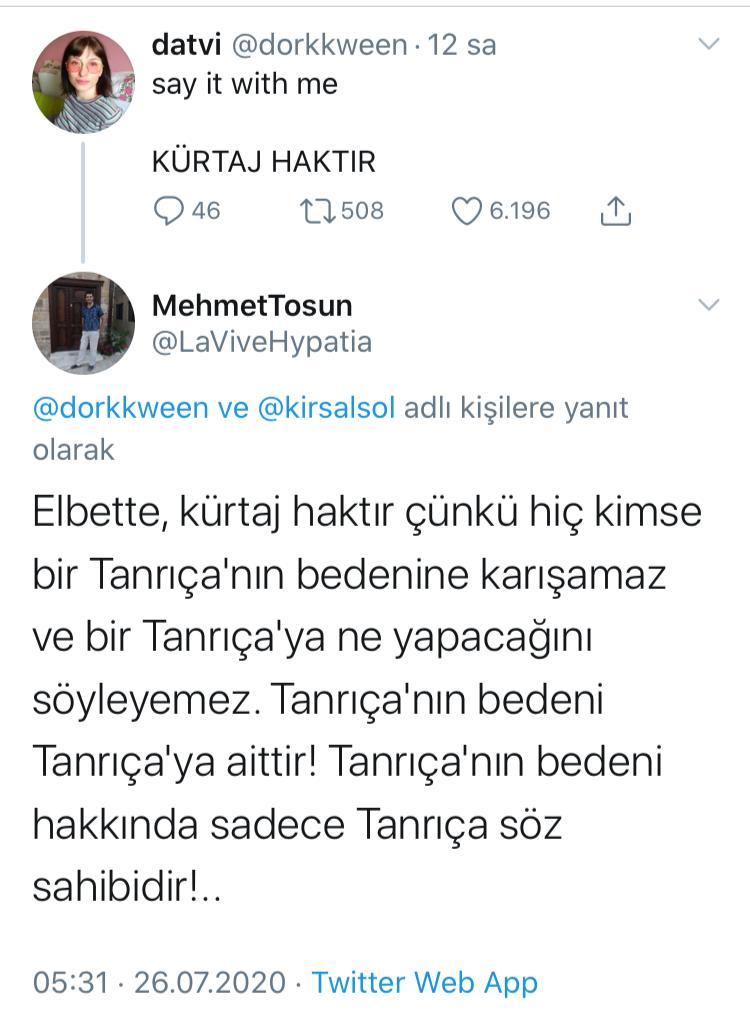This screenshot has width=750, height=1011.
Task: Like datvi's tweet with the heart icon
Action: (x=467, y=211)
